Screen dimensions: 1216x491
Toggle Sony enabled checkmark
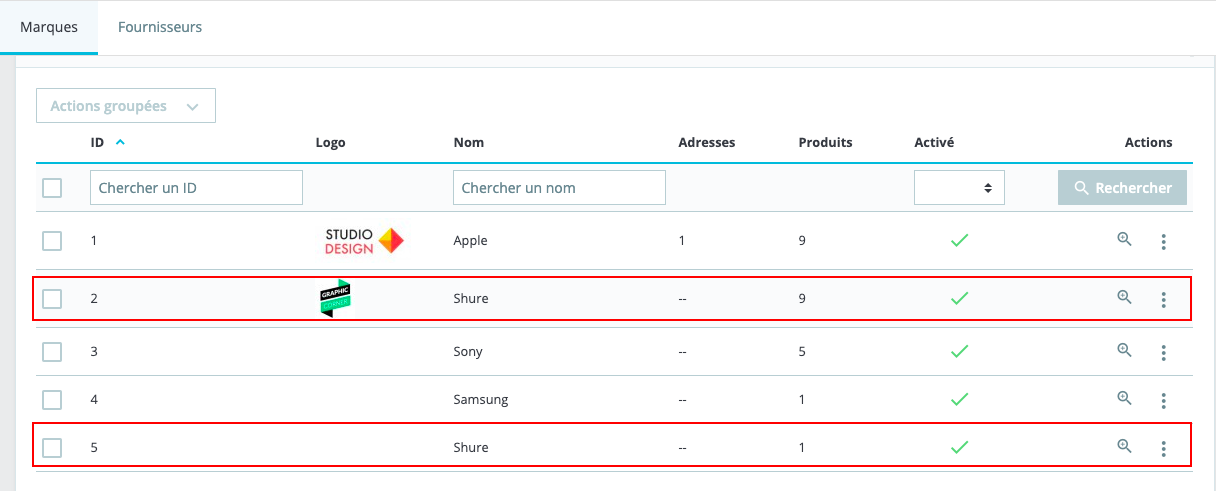(x=959, y=351)
